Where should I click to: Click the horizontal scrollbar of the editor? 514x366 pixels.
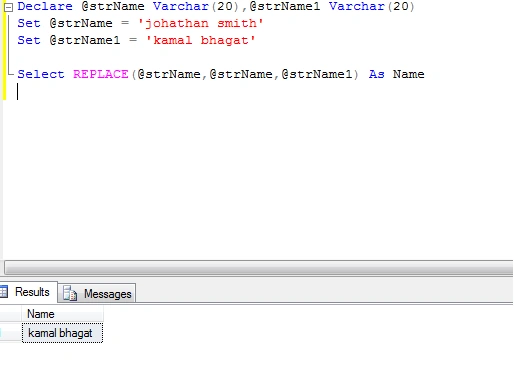(258, 268)
